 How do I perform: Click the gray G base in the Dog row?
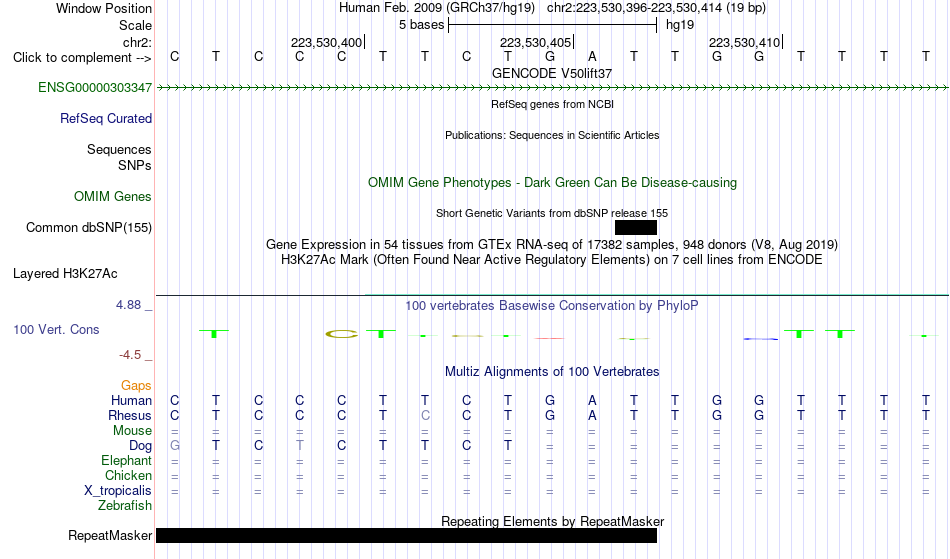[x=174, y=446]
